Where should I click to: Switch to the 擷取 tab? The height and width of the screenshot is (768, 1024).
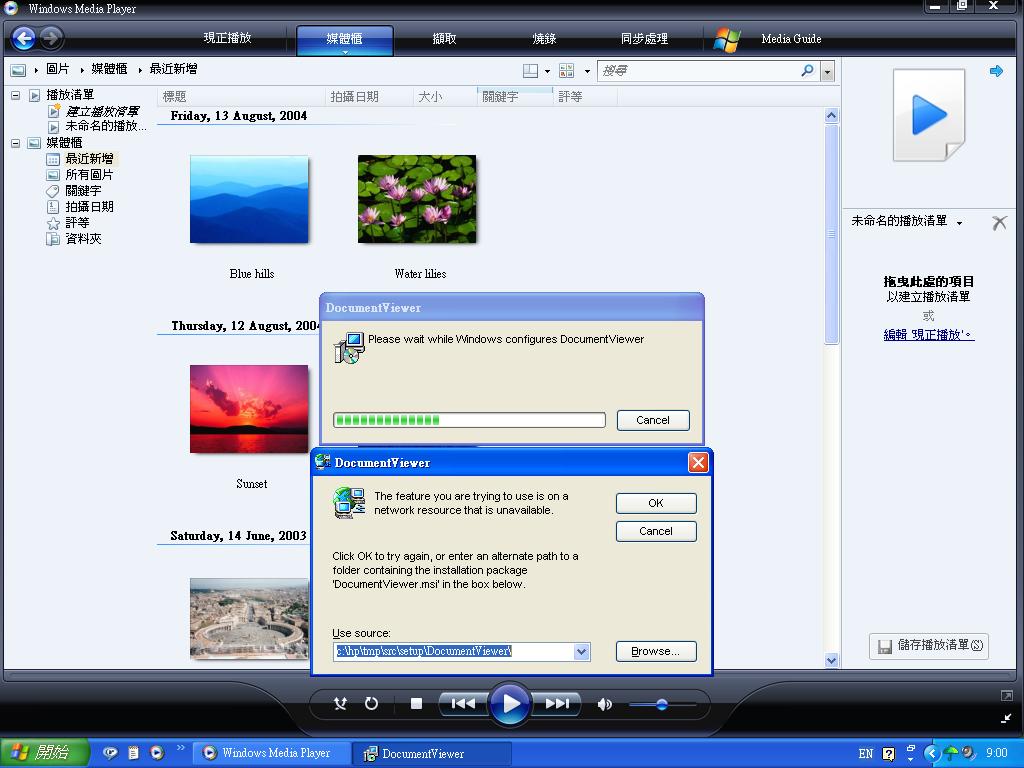(x=444, y=39)
